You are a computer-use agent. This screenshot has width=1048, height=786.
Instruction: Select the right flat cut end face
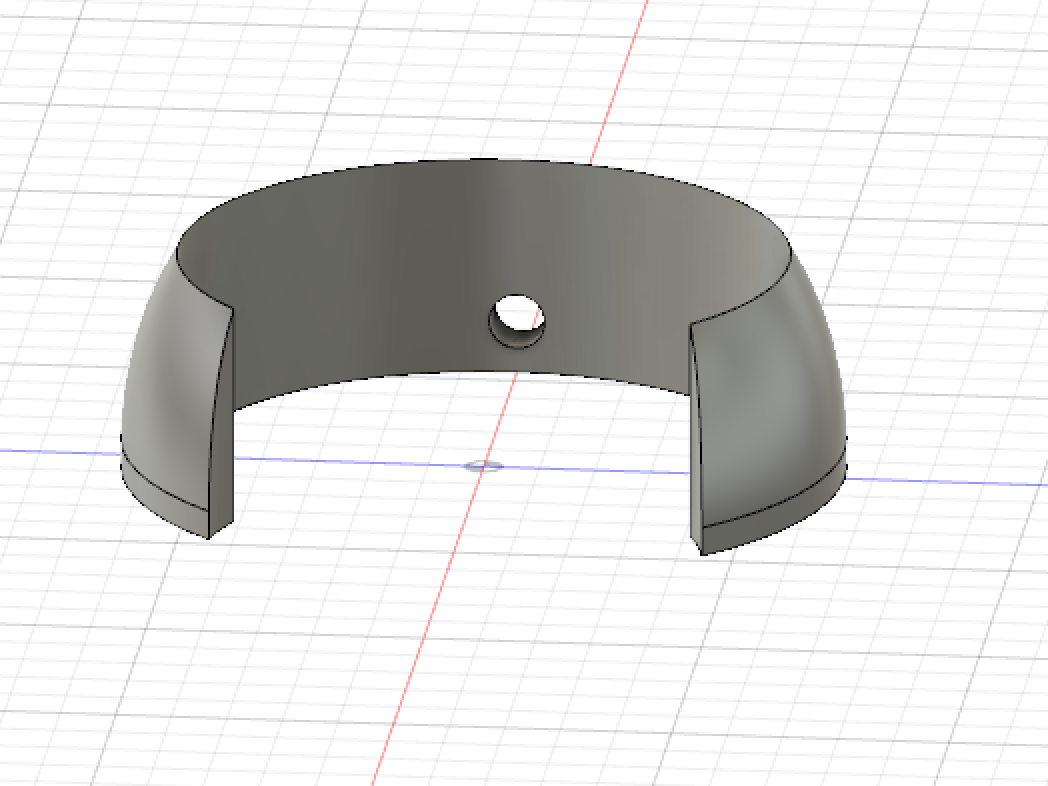(x=696, y=441)
